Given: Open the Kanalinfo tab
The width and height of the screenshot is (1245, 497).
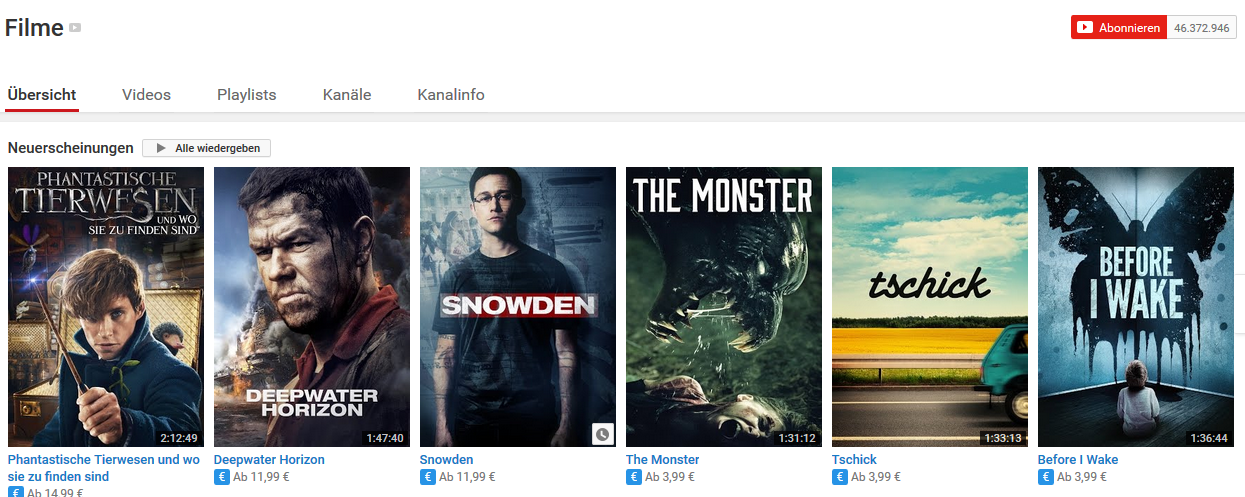Looking at the screenshot, I should pos(451,95).
